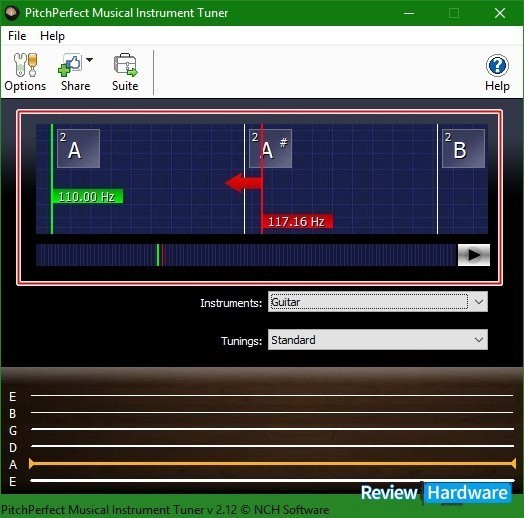Open the Tunings dropdown showing Standard
This screenshot has height=518, width=524.
[x=378, y=340]
